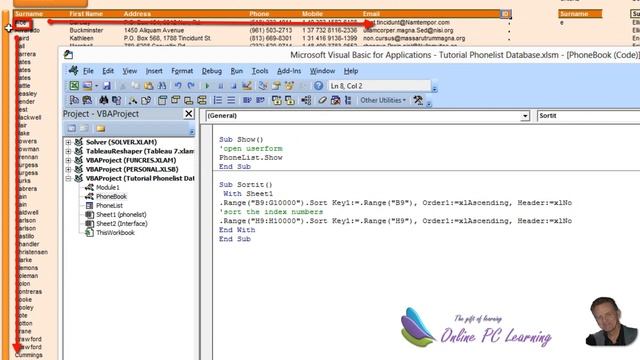Open the Tools menu
Screen dimensions: 640x360
(260, 71)
